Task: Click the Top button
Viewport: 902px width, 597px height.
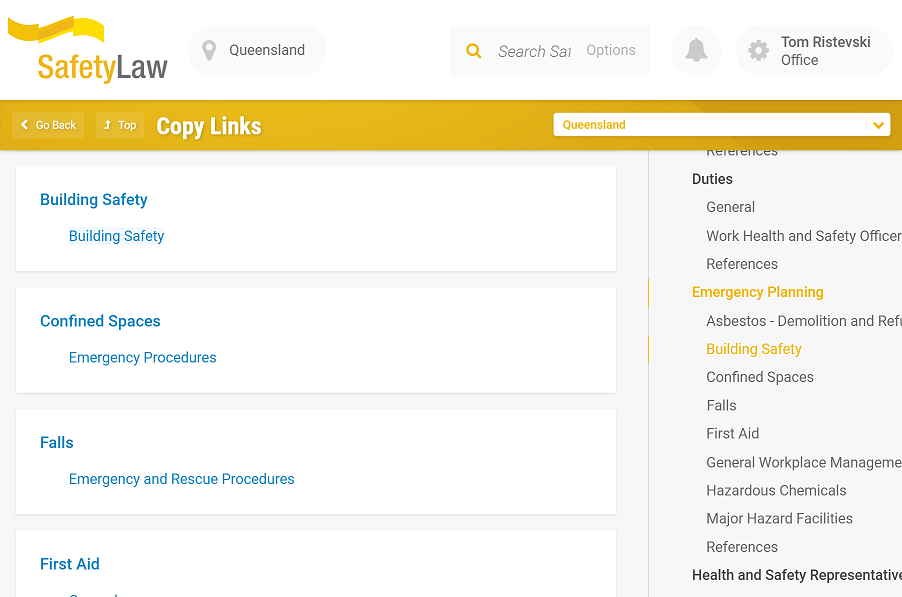Action: [120, 125]
